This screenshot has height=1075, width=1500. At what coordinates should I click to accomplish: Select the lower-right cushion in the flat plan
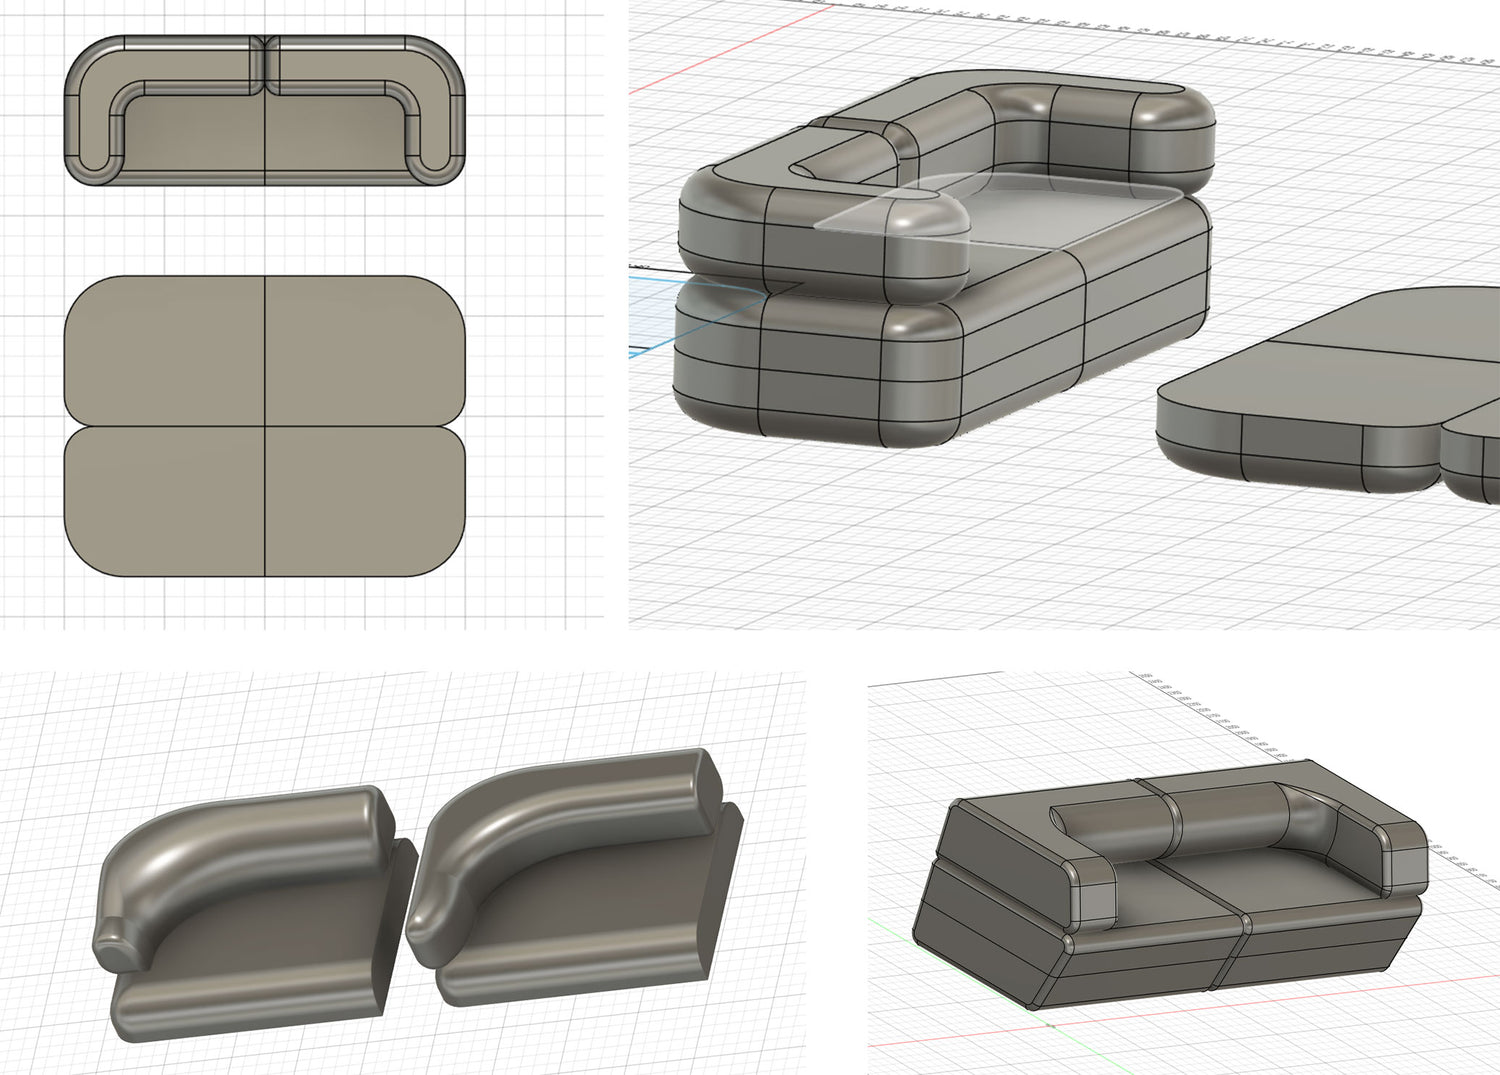click(365, 502)
